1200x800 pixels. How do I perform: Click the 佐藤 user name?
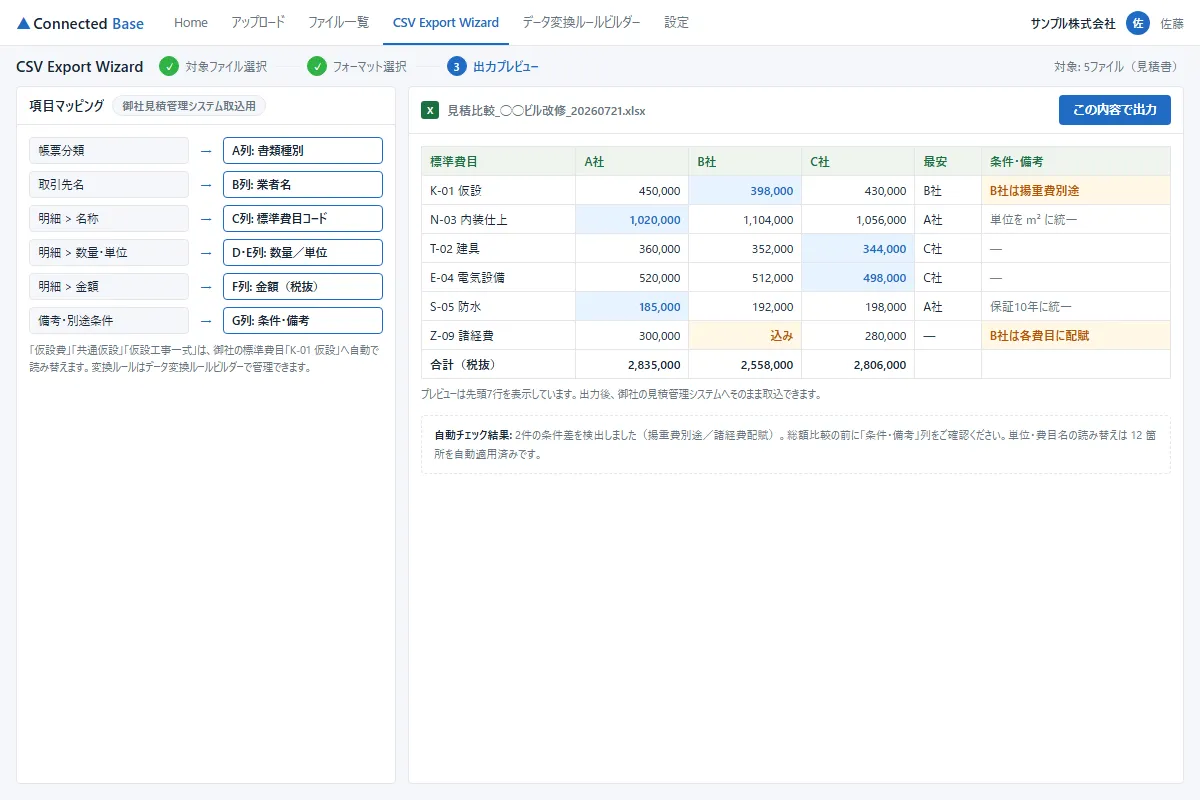1171,23
